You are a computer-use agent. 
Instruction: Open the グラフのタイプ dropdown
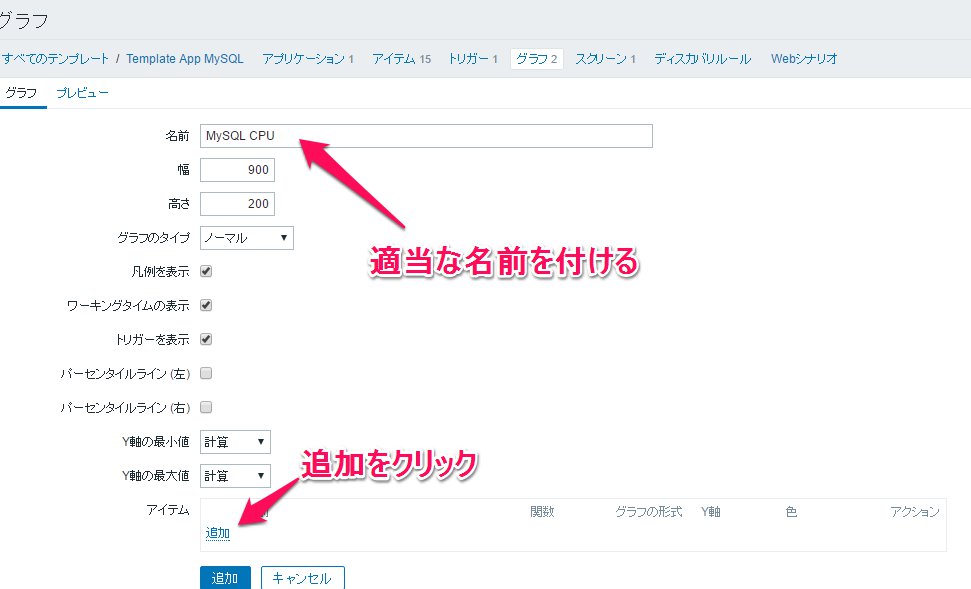[x=246, y=238]
